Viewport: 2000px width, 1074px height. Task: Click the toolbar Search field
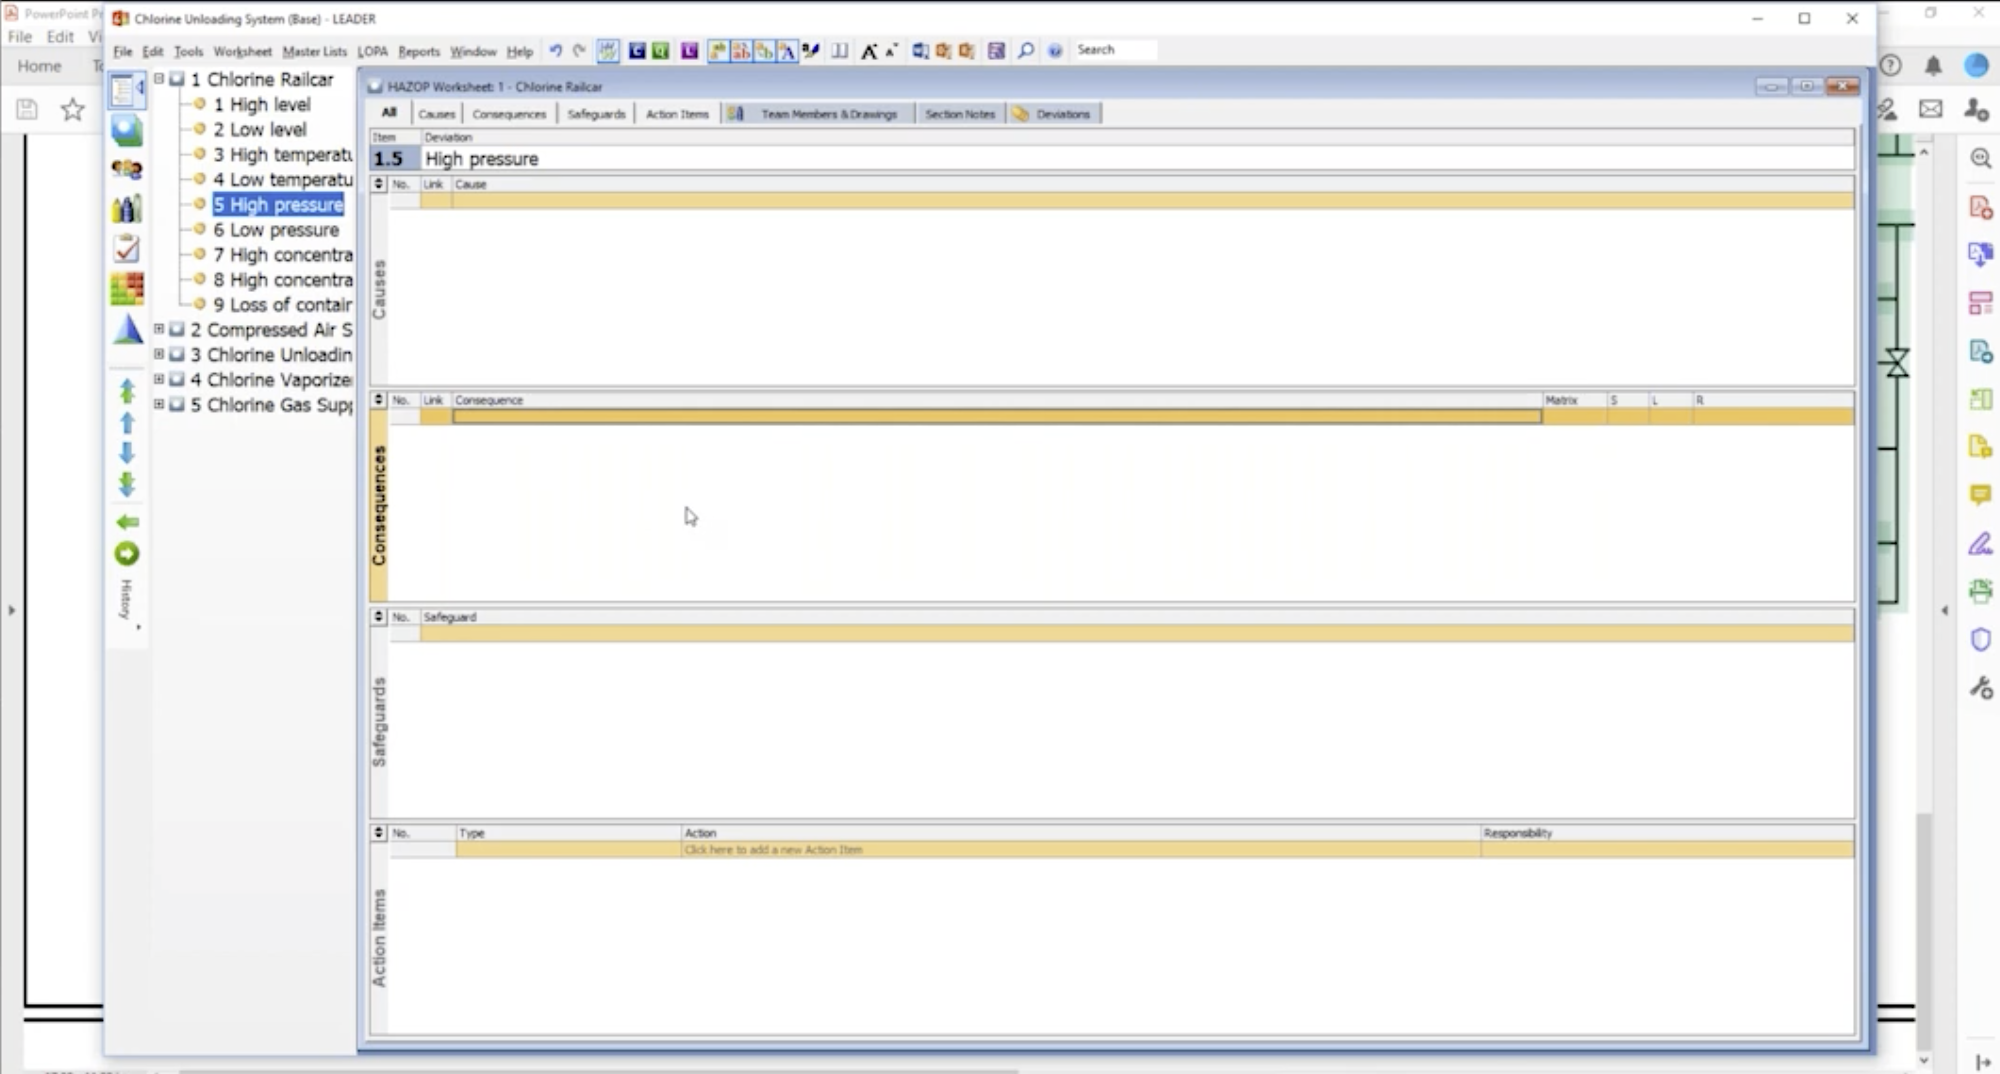pos(1114,50)
